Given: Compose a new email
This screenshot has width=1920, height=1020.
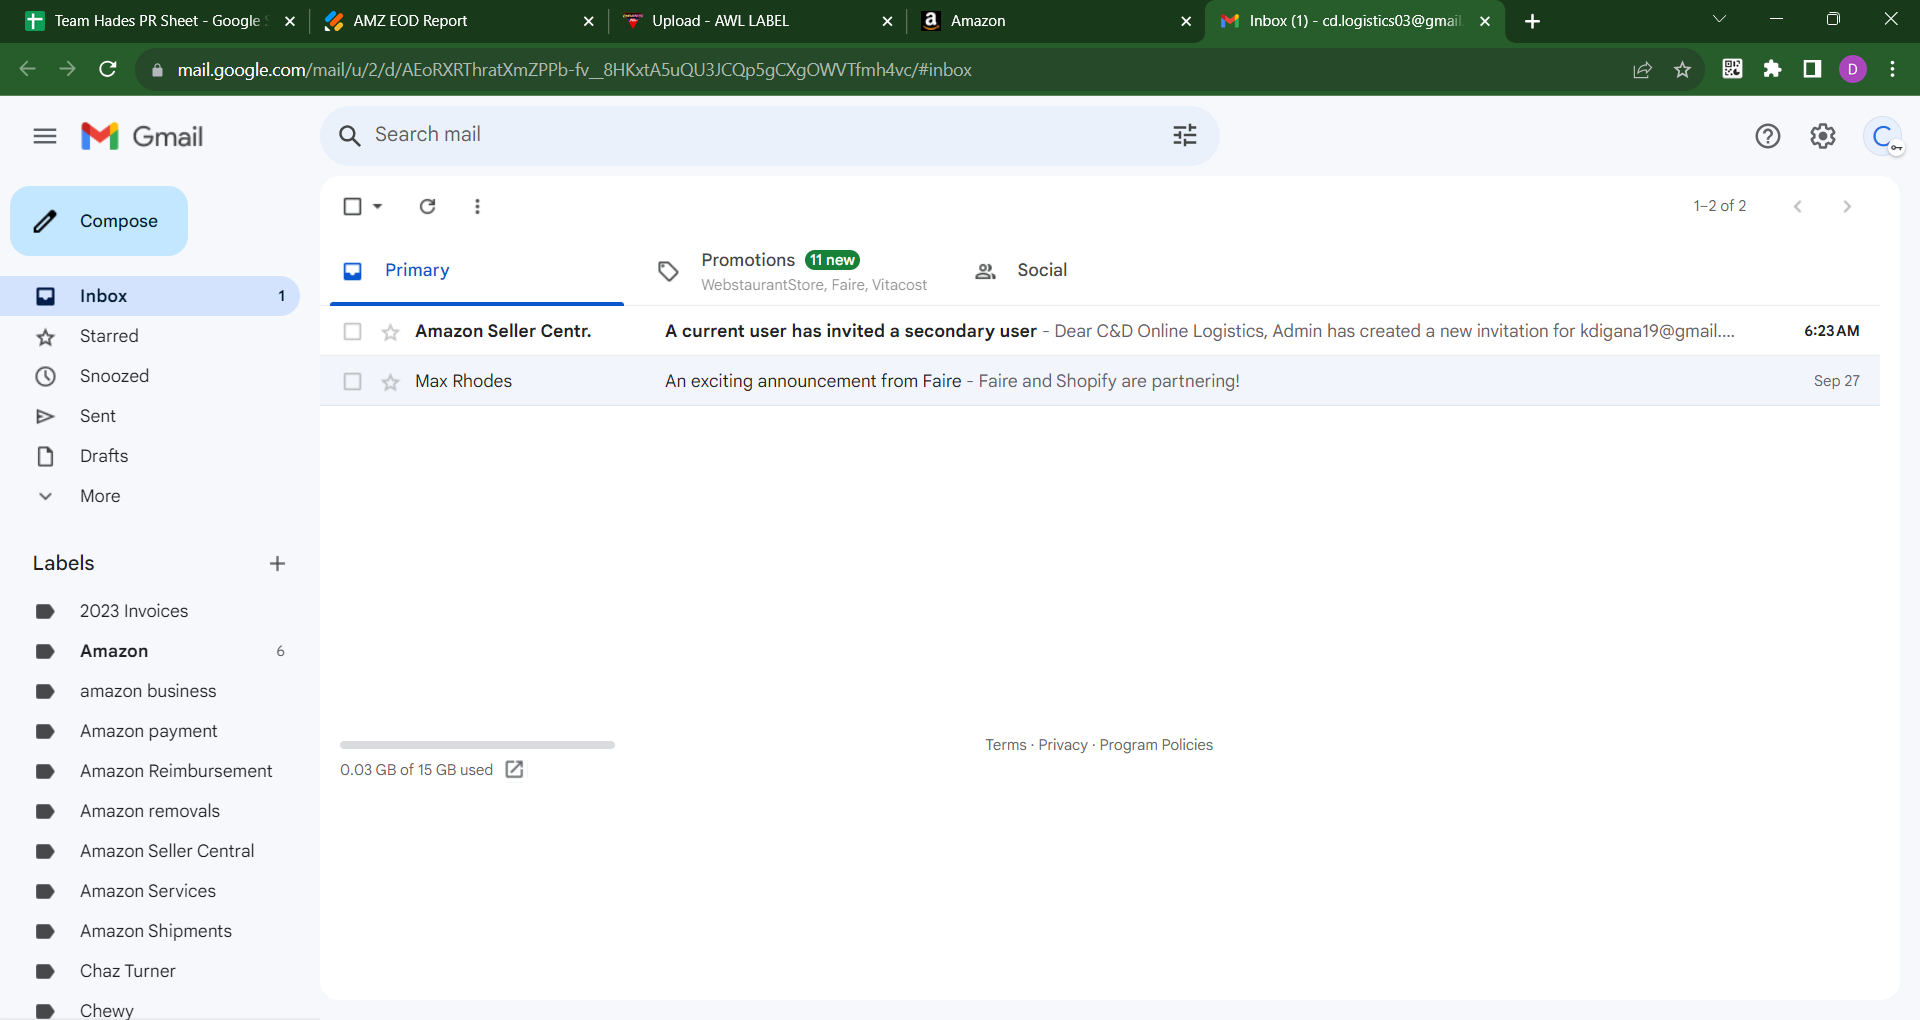Looking at the screenshot, I should (x=99, y=221).
